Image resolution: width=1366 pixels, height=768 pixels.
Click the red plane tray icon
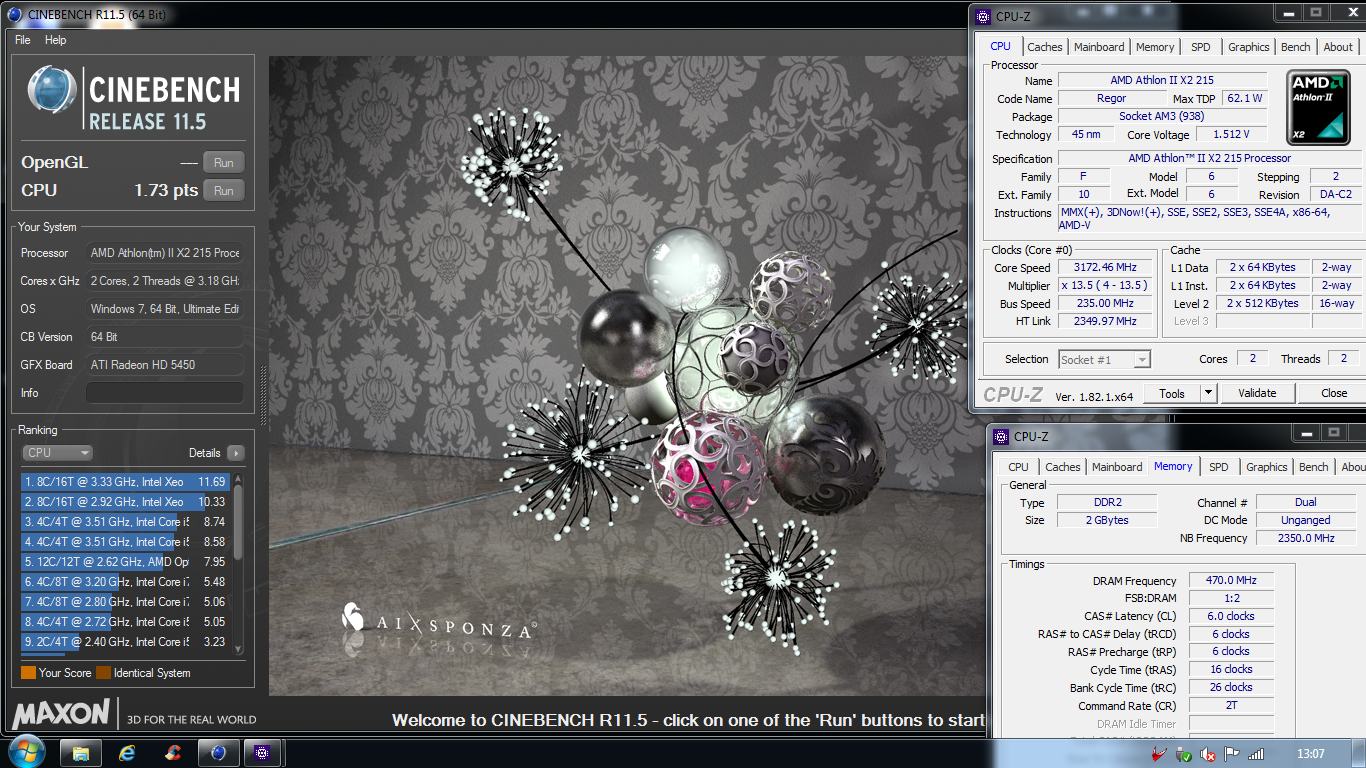click(x=1161, y=754)
